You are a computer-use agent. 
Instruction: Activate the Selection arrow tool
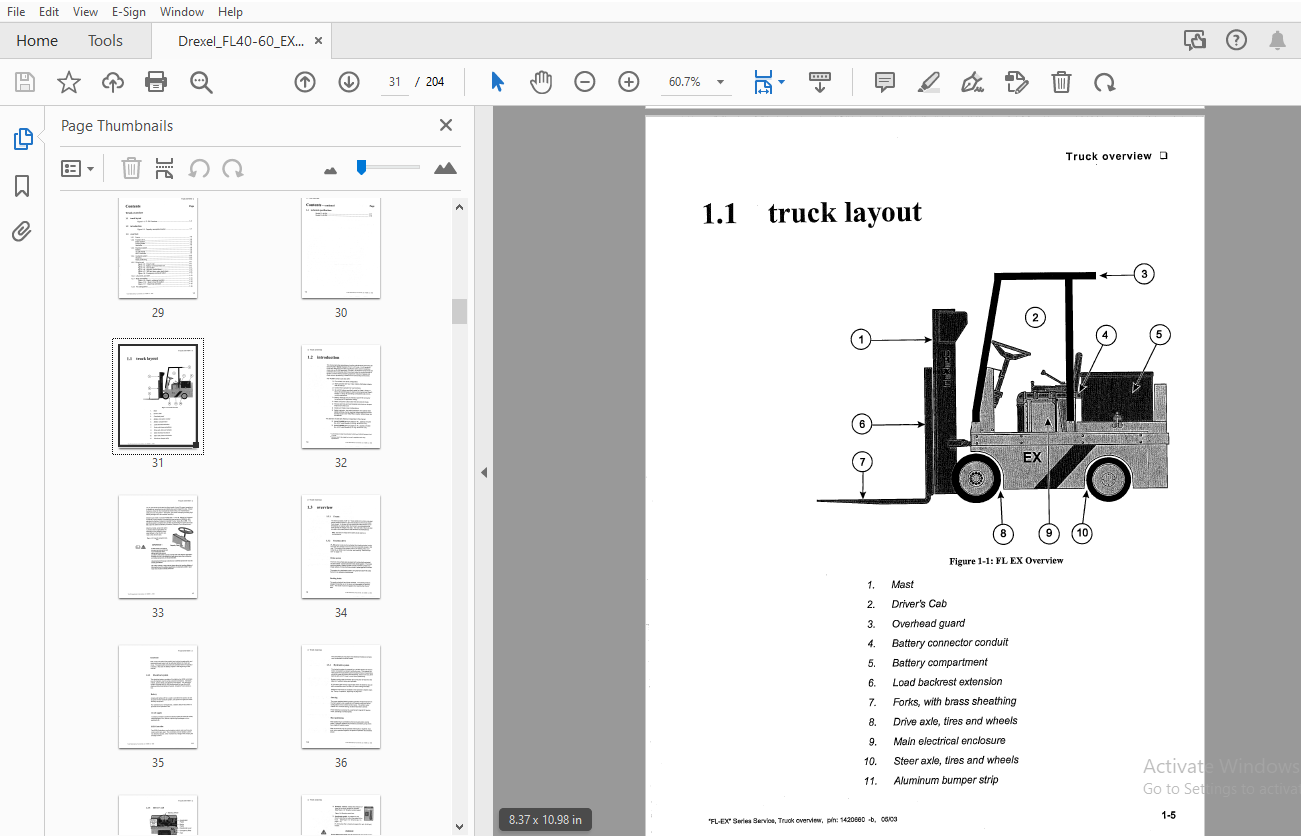(497, 82)
